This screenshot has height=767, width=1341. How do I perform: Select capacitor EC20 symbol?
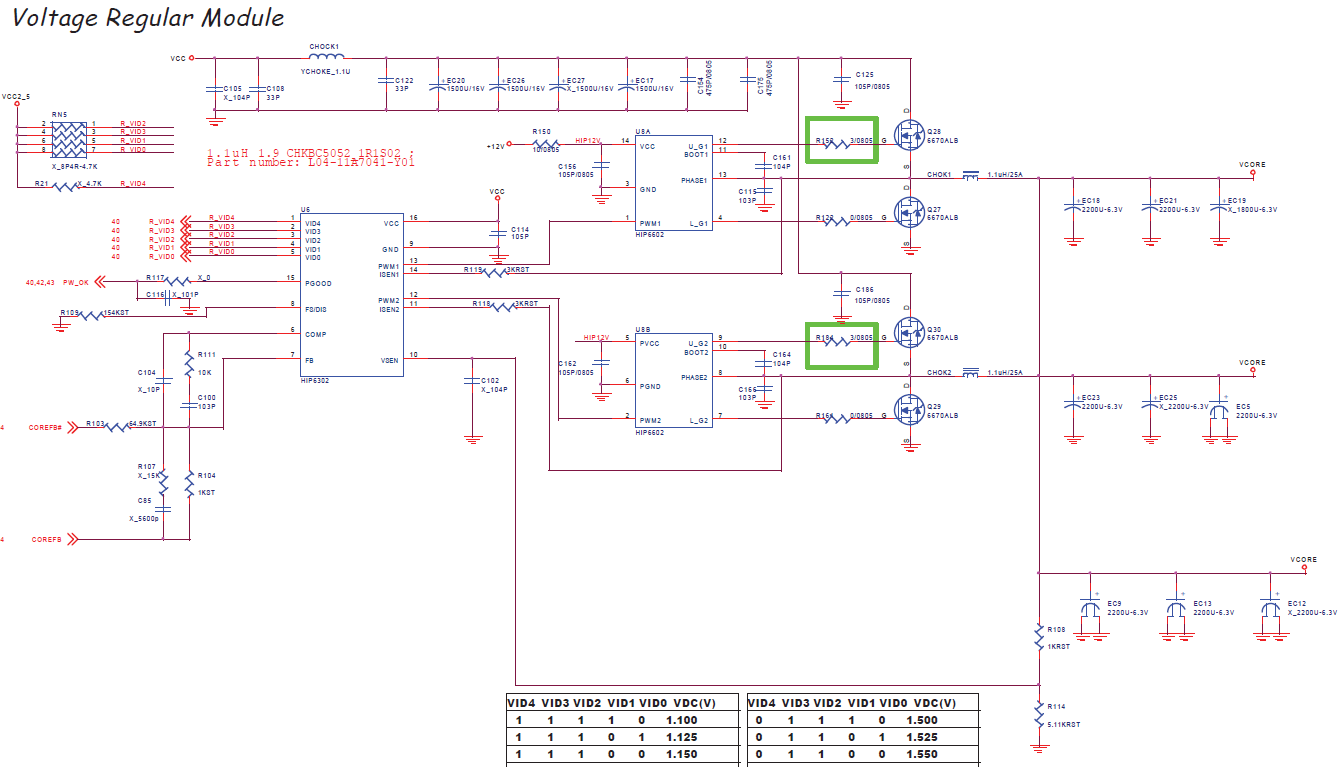pos(436,86)
